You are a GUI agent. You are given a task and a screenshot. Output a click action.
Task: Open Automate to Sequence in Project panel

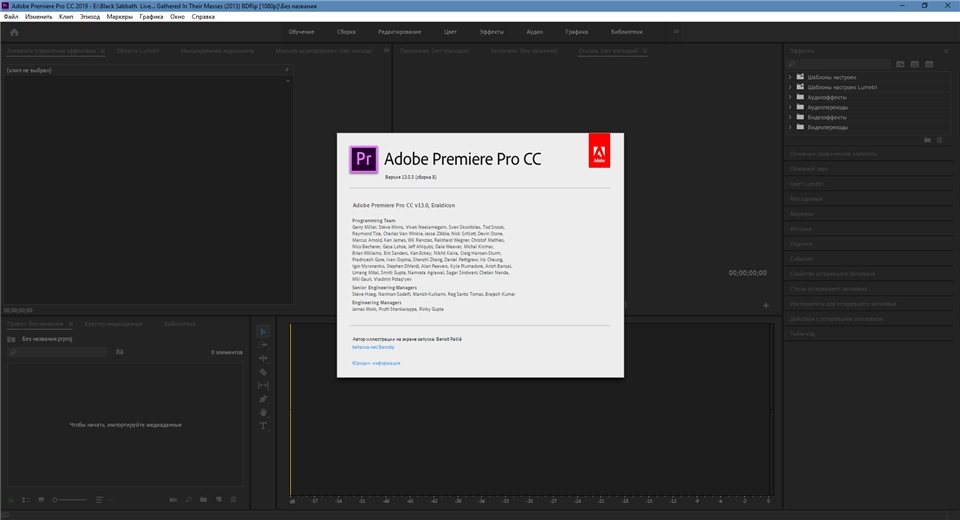click(173, 500)
